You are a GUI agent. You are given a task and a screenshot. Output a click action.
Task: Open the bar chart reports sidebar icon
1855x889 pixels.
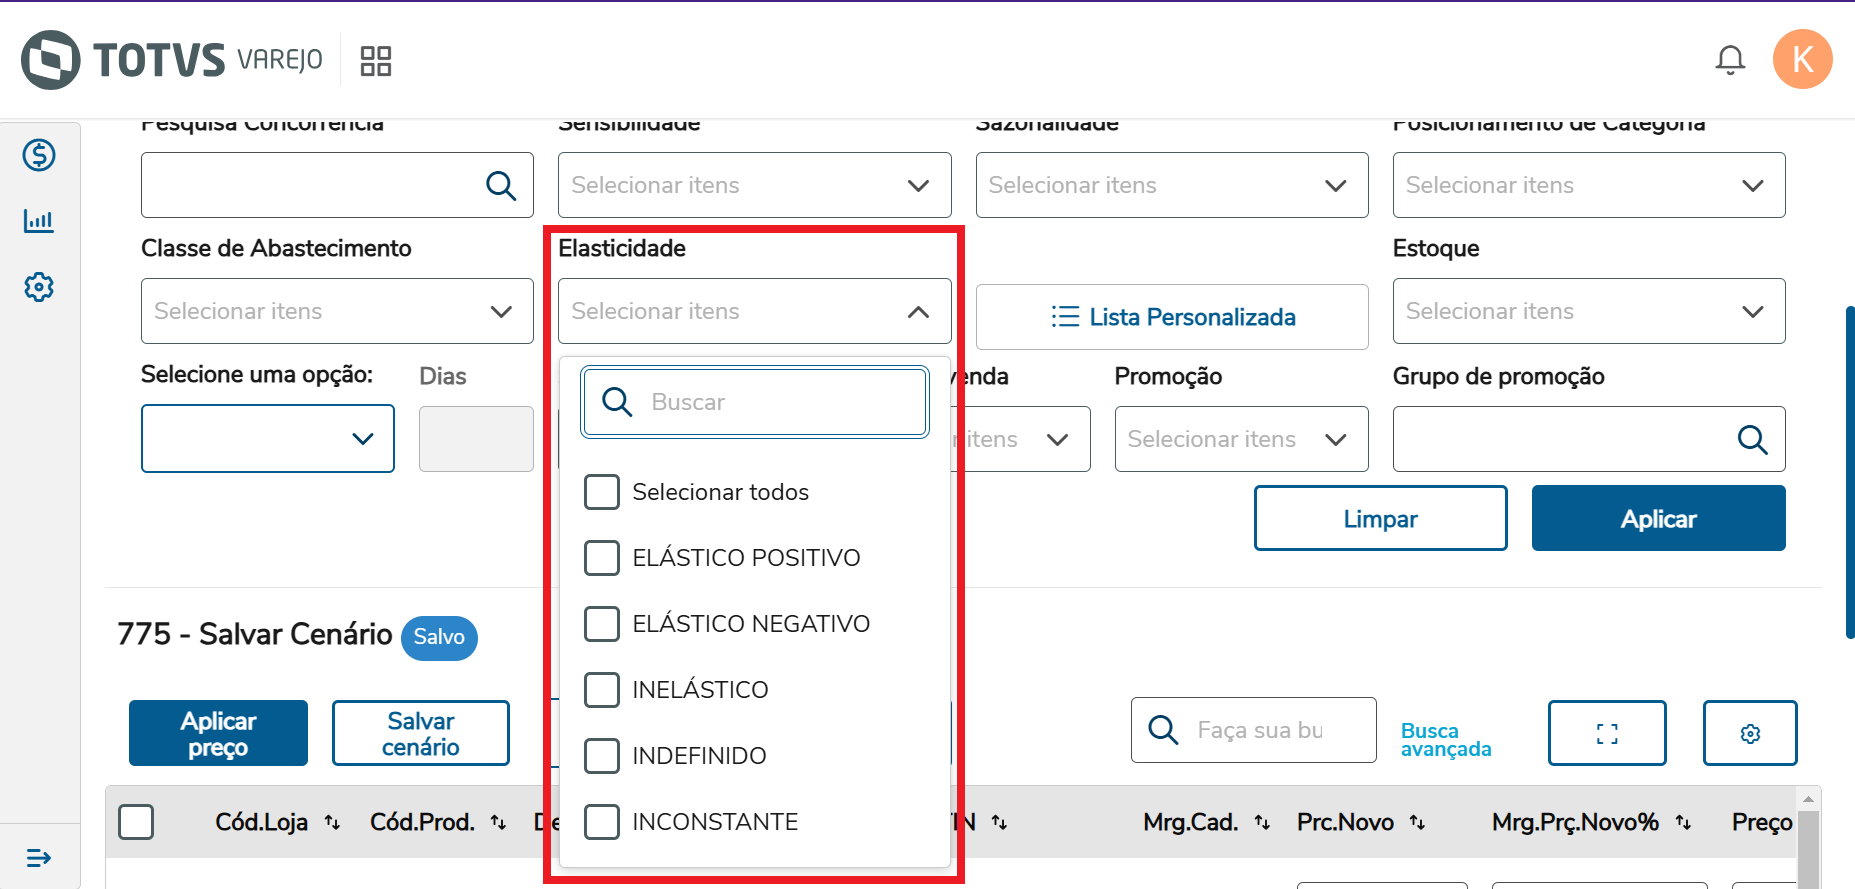39,221
